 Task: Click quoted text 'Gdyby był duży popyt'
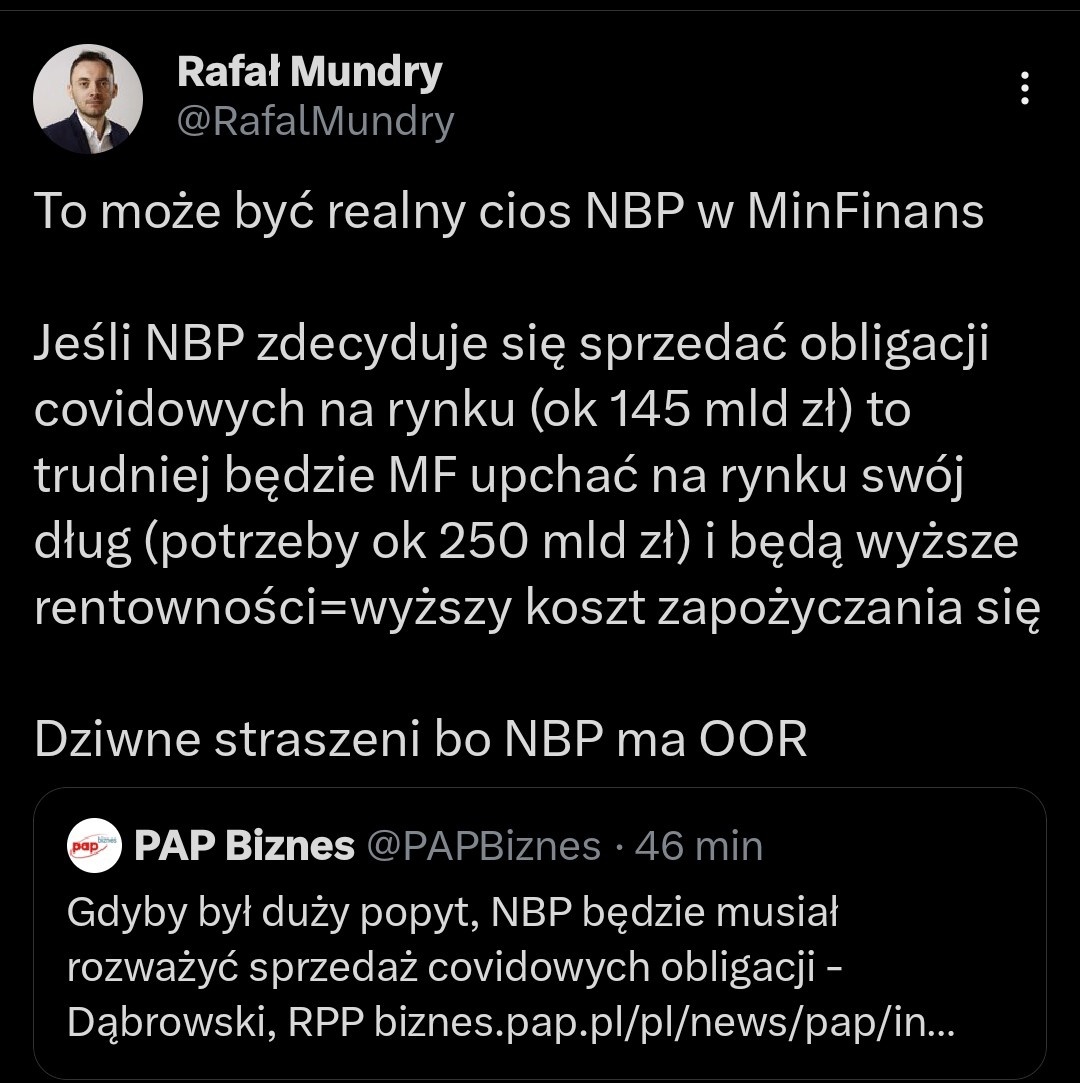[x=273, y=913]
